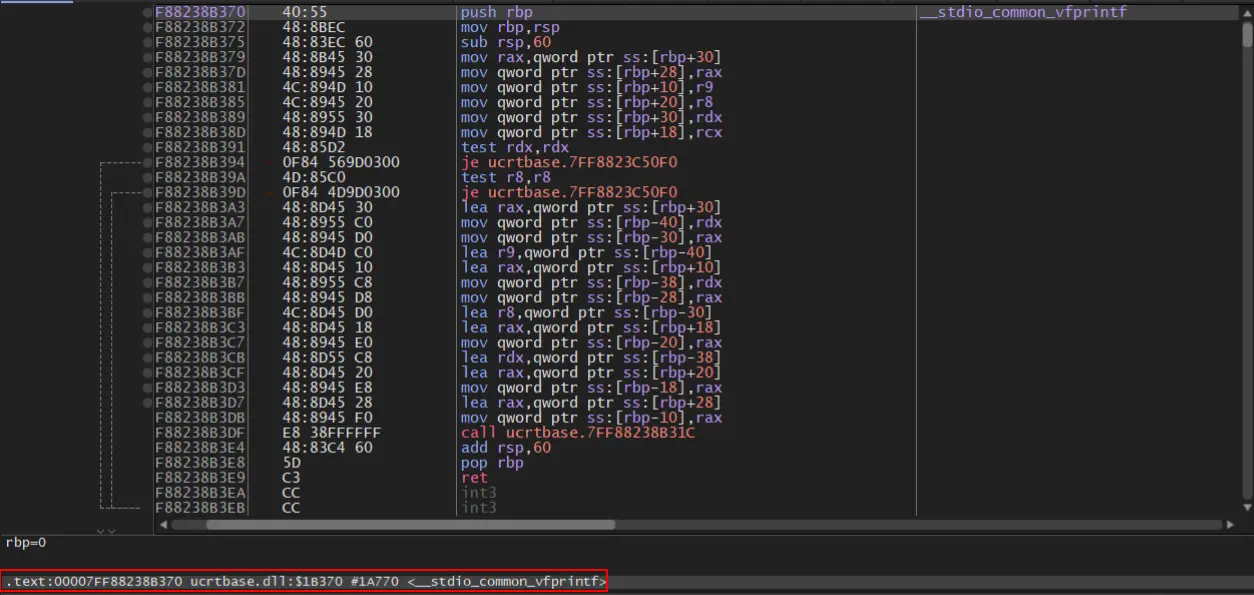The height and width of the screenshot is (595, 1254).
Task: Toggle breakpoint dot on row F88238B3D3
Action: [148, 387]
